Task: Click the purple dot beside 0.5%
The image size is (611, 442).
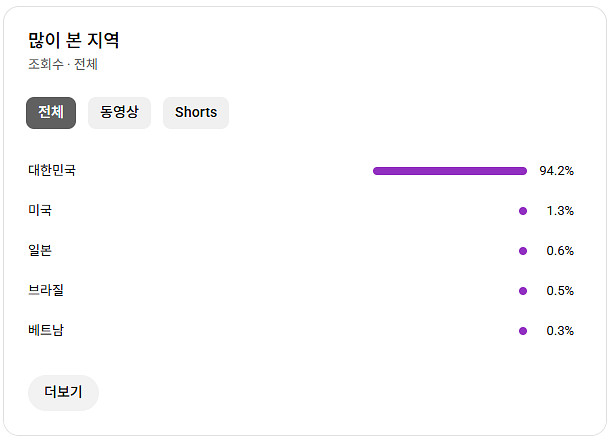Action: pos(523,291)
